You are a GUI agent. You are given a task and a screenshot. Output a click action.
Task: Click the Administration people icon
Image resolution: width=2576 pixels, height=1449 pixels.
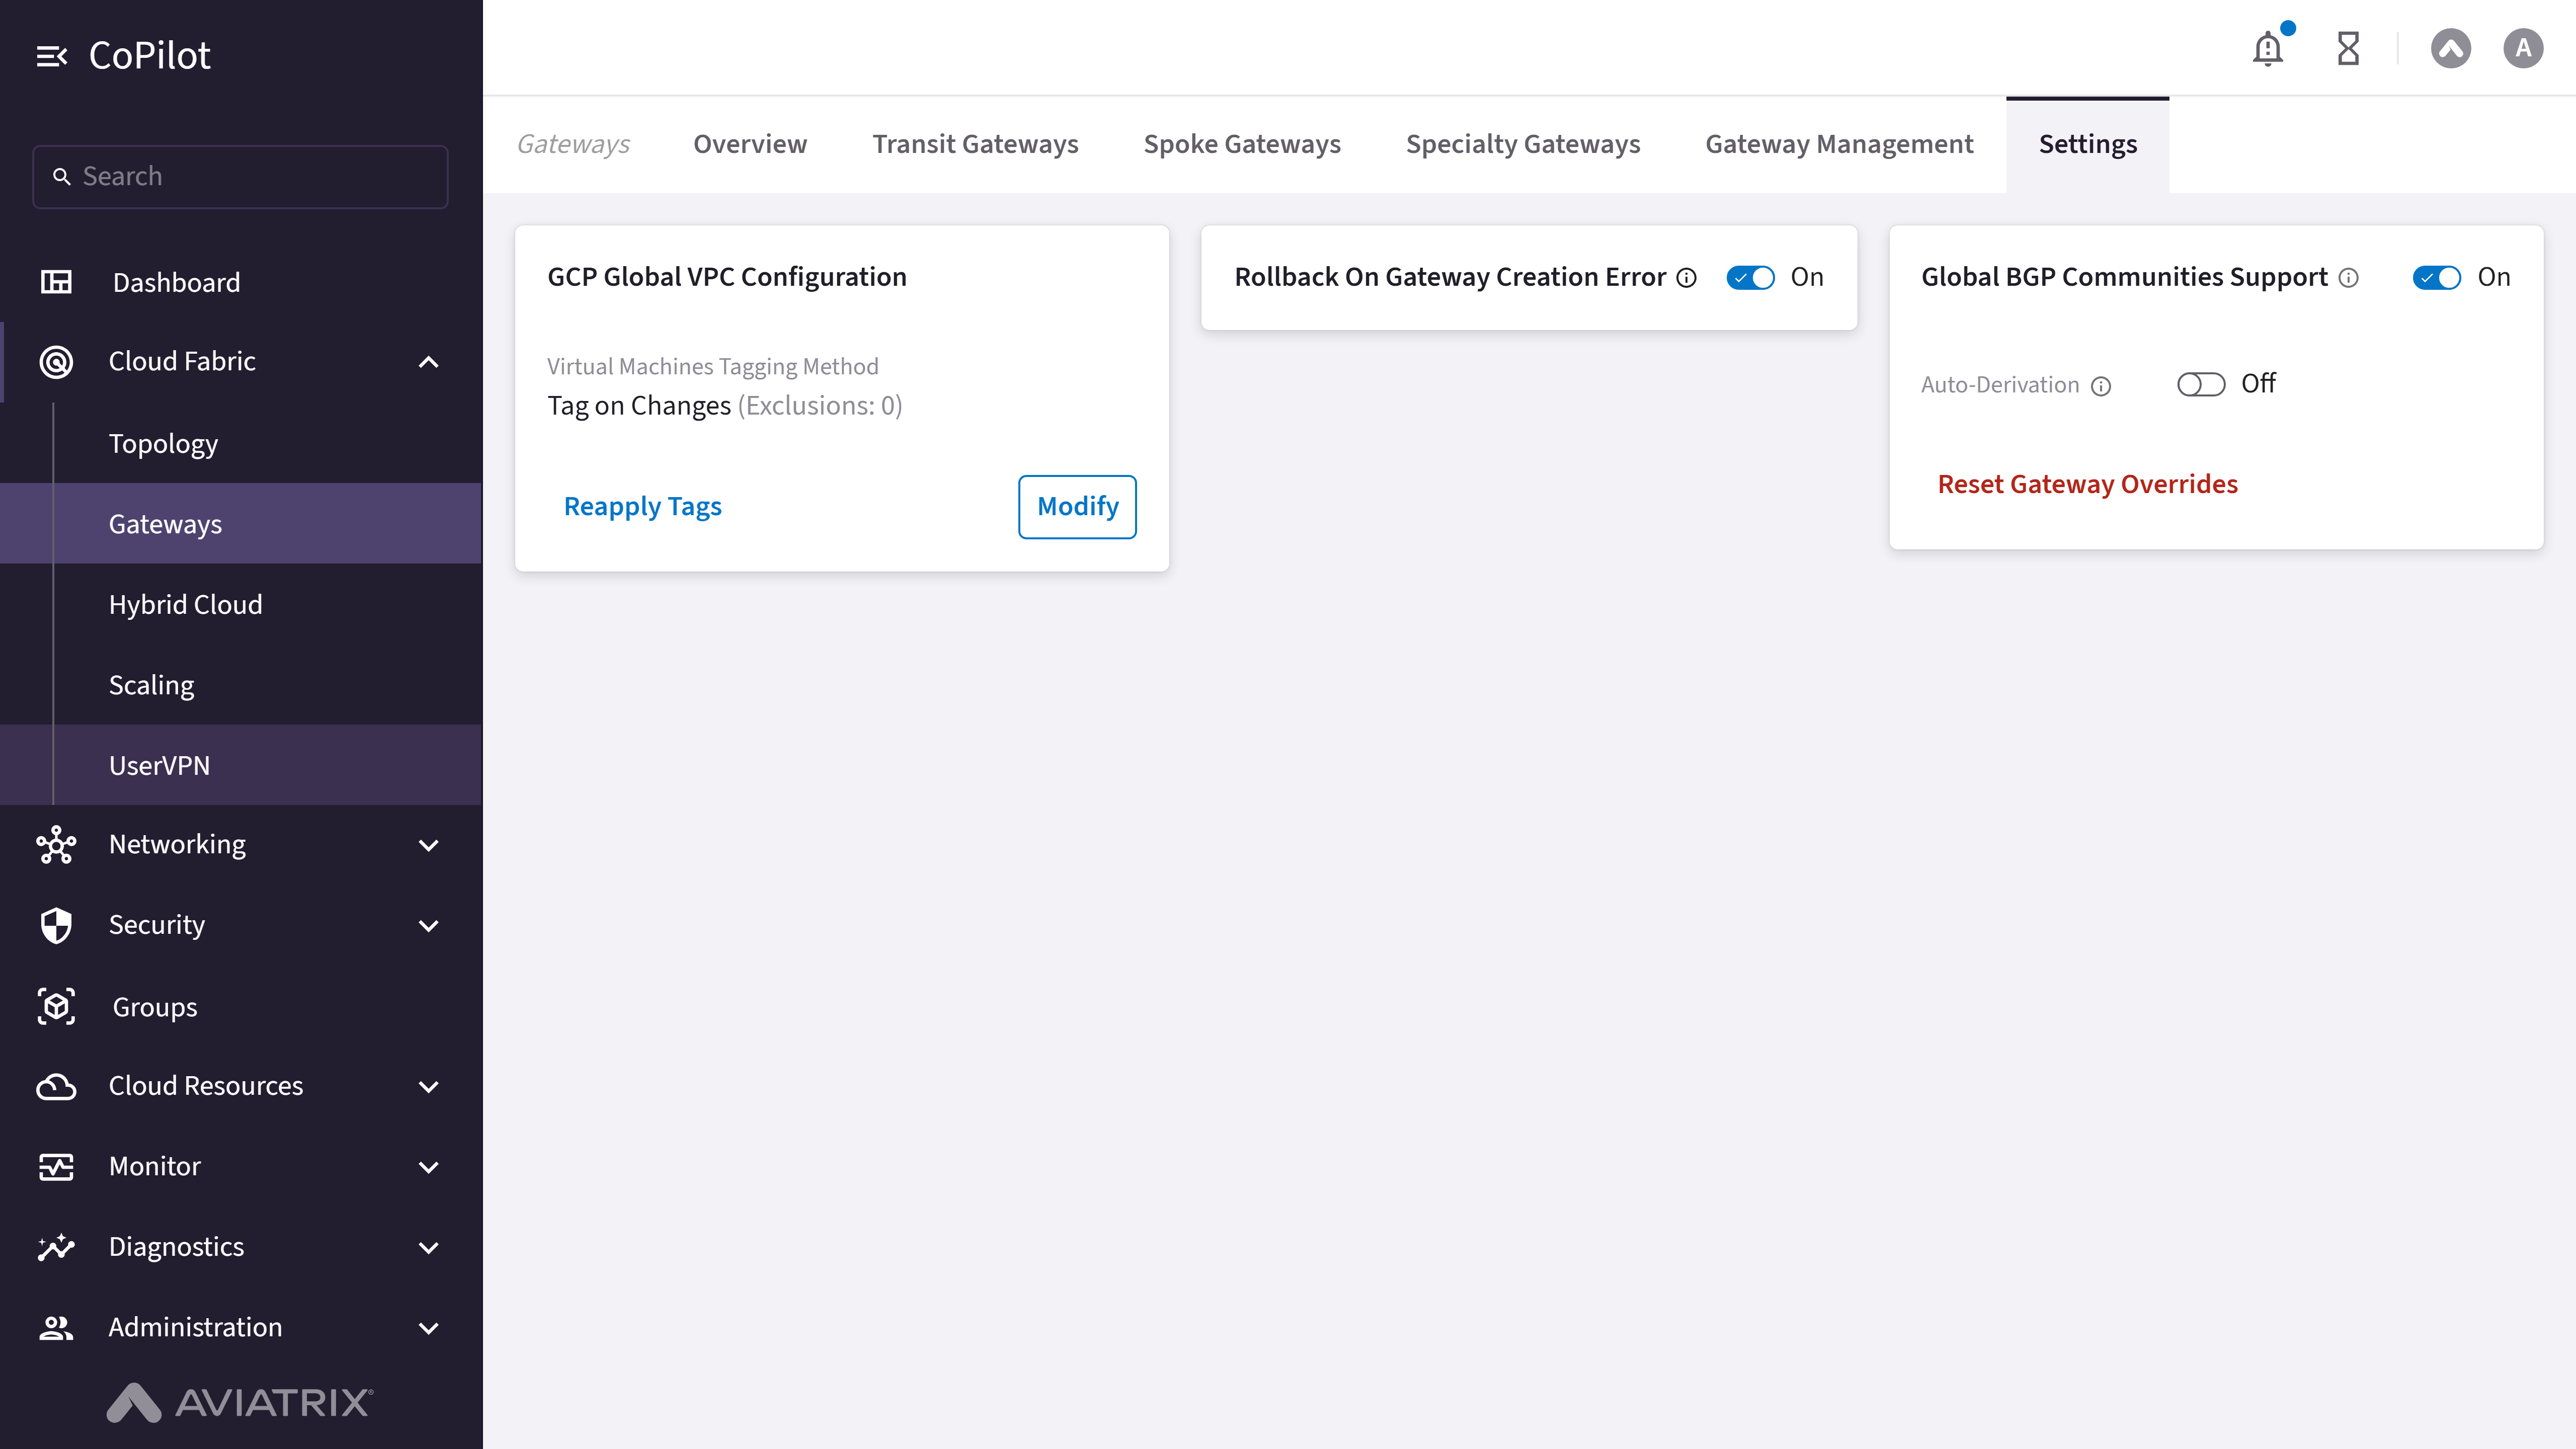[56, 1327]
